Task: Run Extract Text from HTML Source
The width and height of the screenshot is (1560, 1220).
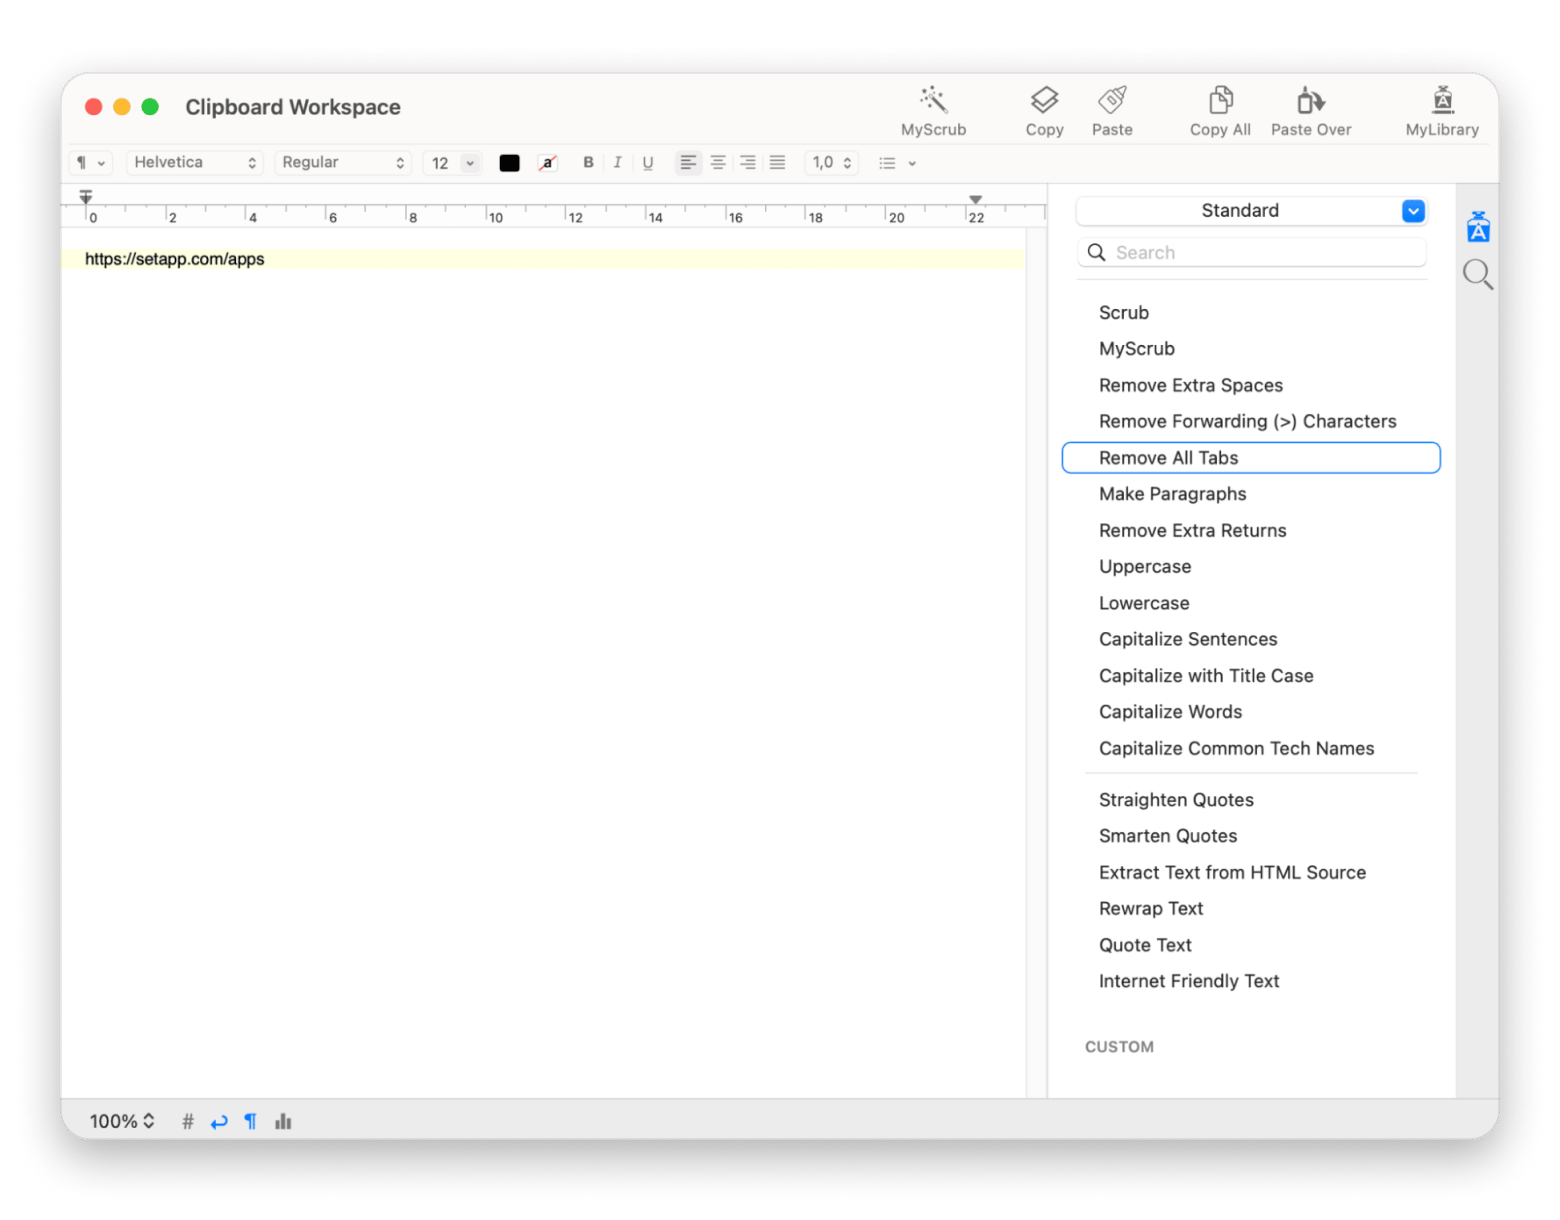Action: pyautogui.click(x=1231, y=873)
